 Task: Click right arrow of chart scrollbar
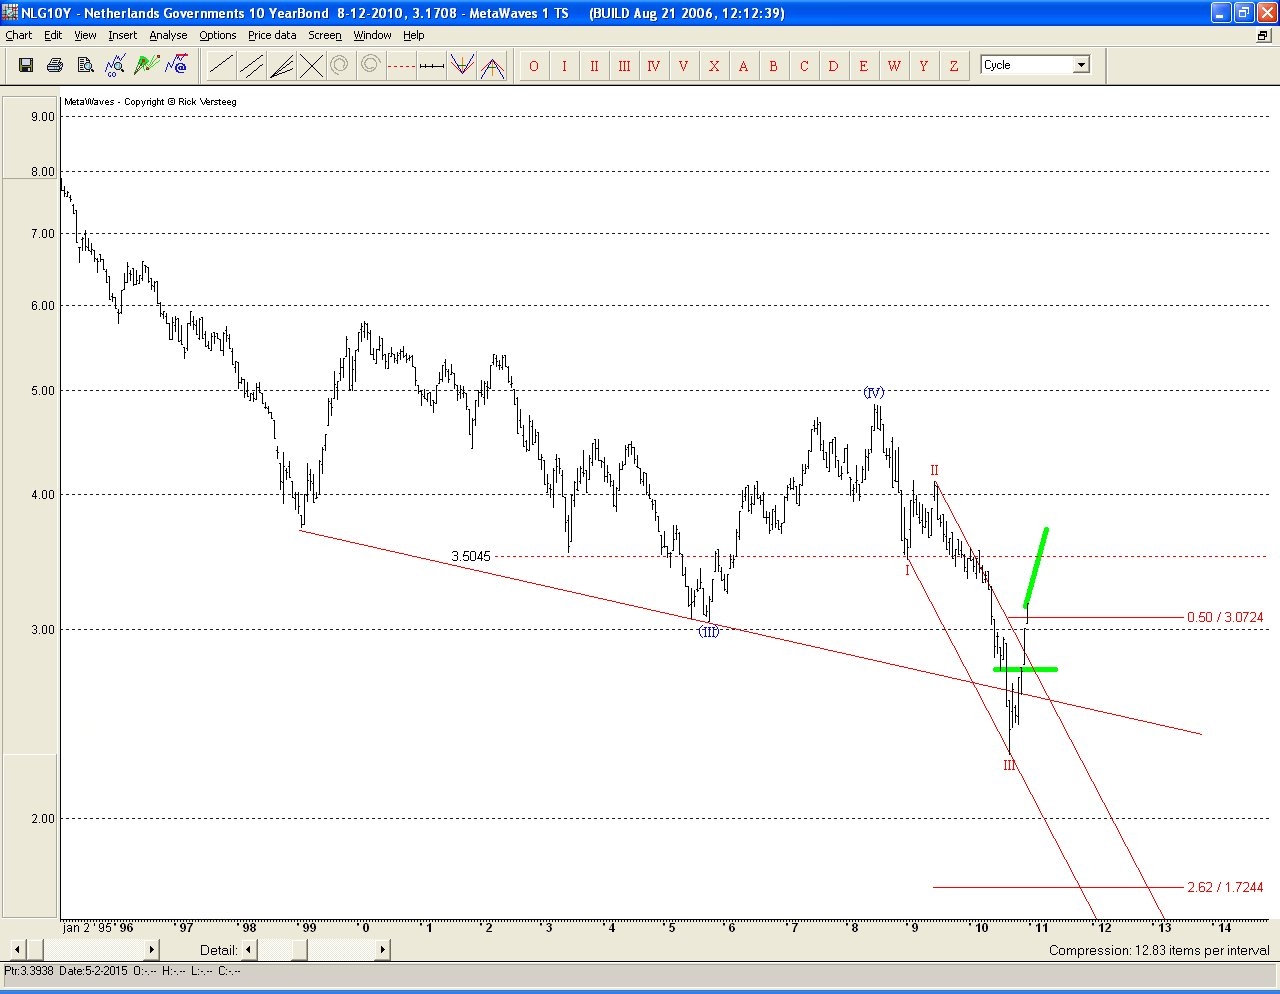pos(152,949)
